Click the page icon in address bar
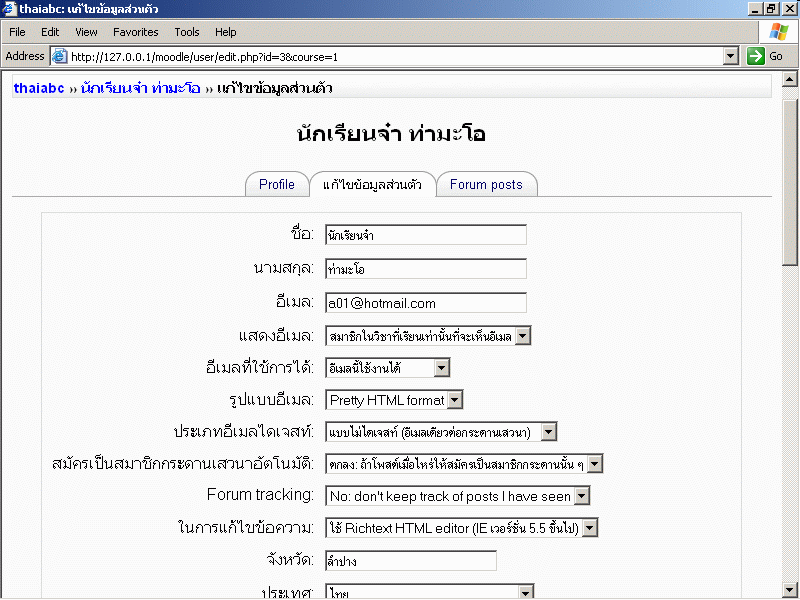 pyautogui.click(x=59, y=56)
